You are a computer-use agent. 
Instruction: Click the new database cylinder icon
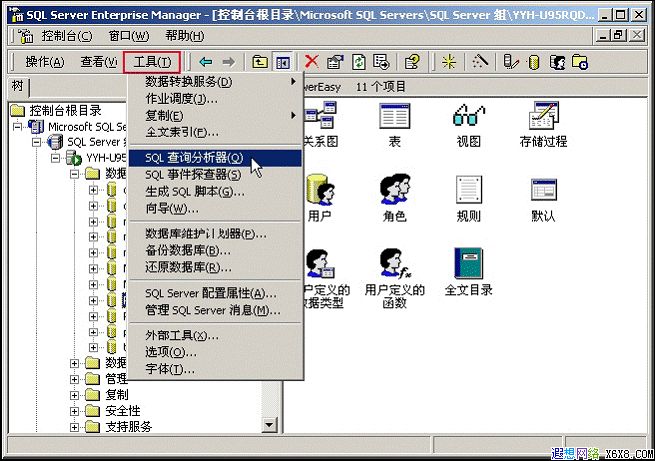(x=533, y=62)
